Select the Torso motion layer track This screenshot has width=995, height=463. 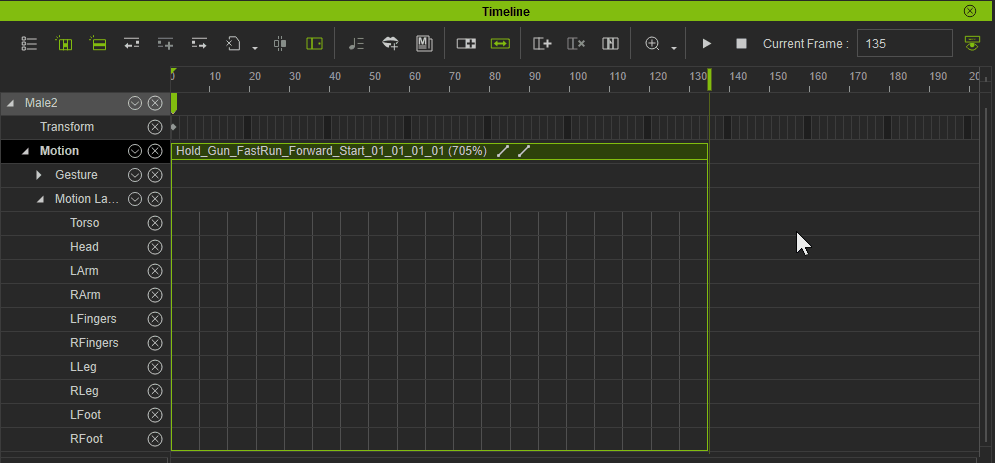85,223
